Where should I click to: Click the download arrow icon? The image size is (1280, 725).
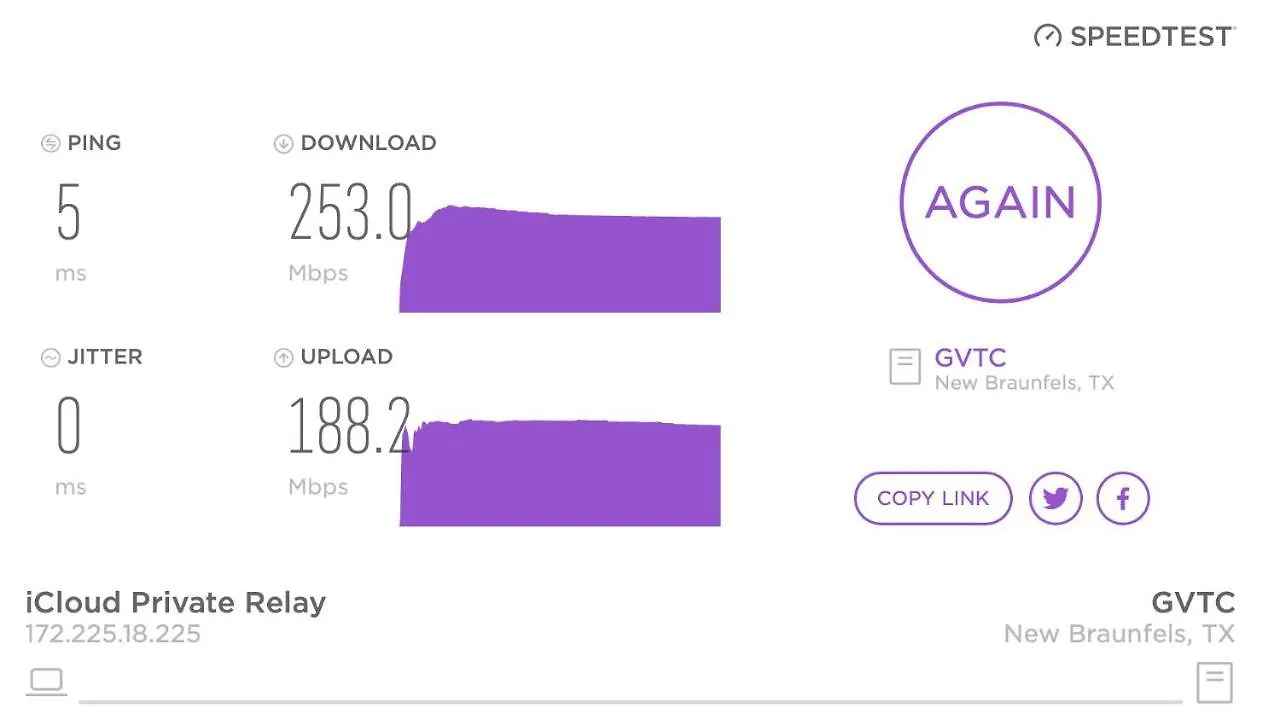[283, 144]
